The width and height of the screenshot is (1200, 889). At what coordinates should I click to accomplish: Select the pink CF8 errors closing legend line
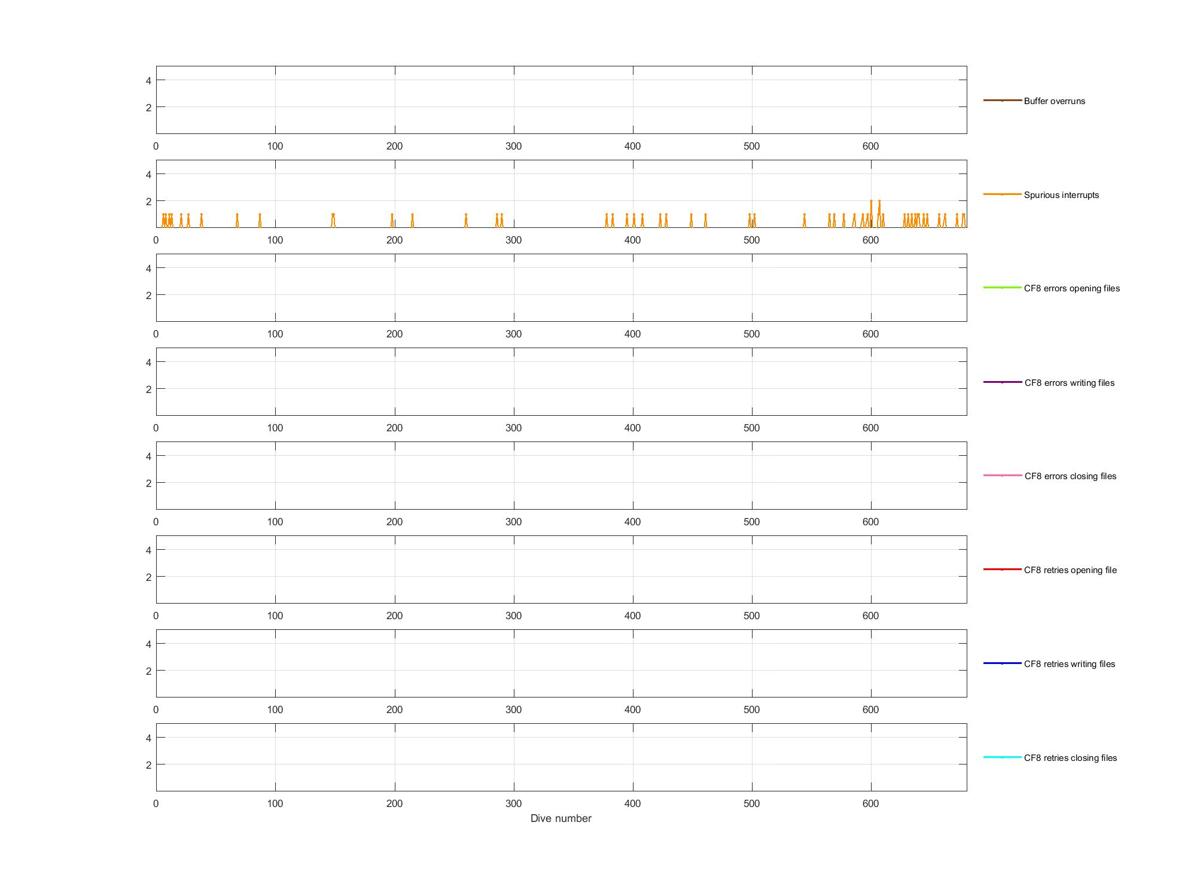(x=1002, y=475)
